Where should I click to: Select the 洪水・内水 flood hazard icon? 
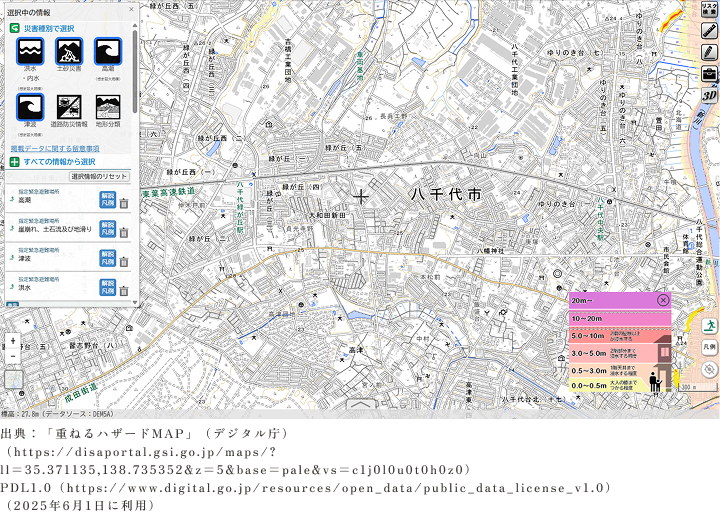tap(31, 52)
